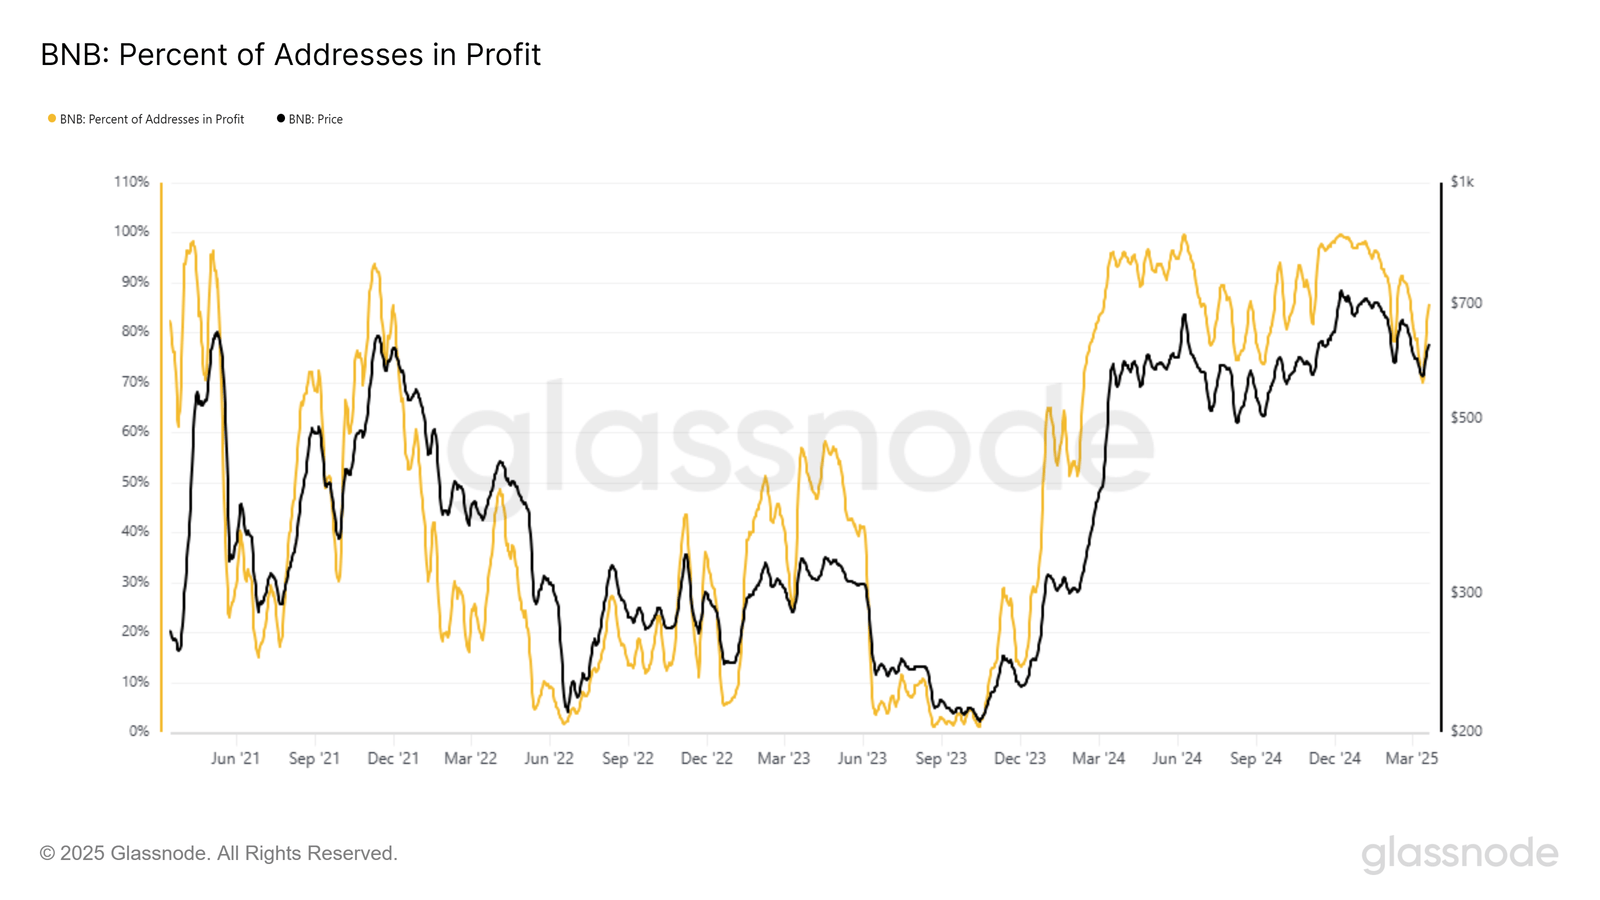Click the $1k label on price axis
The height and width of the screenshot is (900, 1600).
(x=1462, y=182)
